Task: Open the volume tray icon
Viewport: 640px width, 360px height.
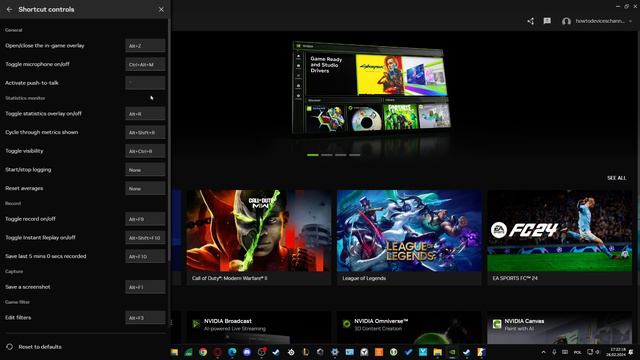Action: [598, 352]
